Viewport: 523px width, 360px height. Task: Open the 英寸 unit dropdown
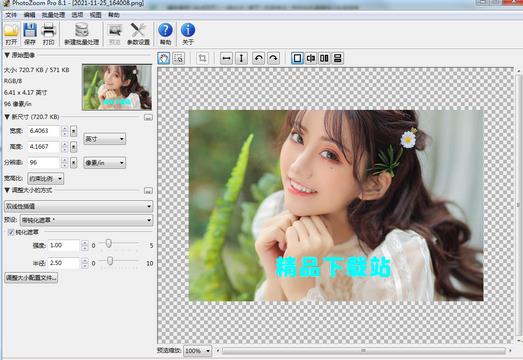[x=104, y=139]
